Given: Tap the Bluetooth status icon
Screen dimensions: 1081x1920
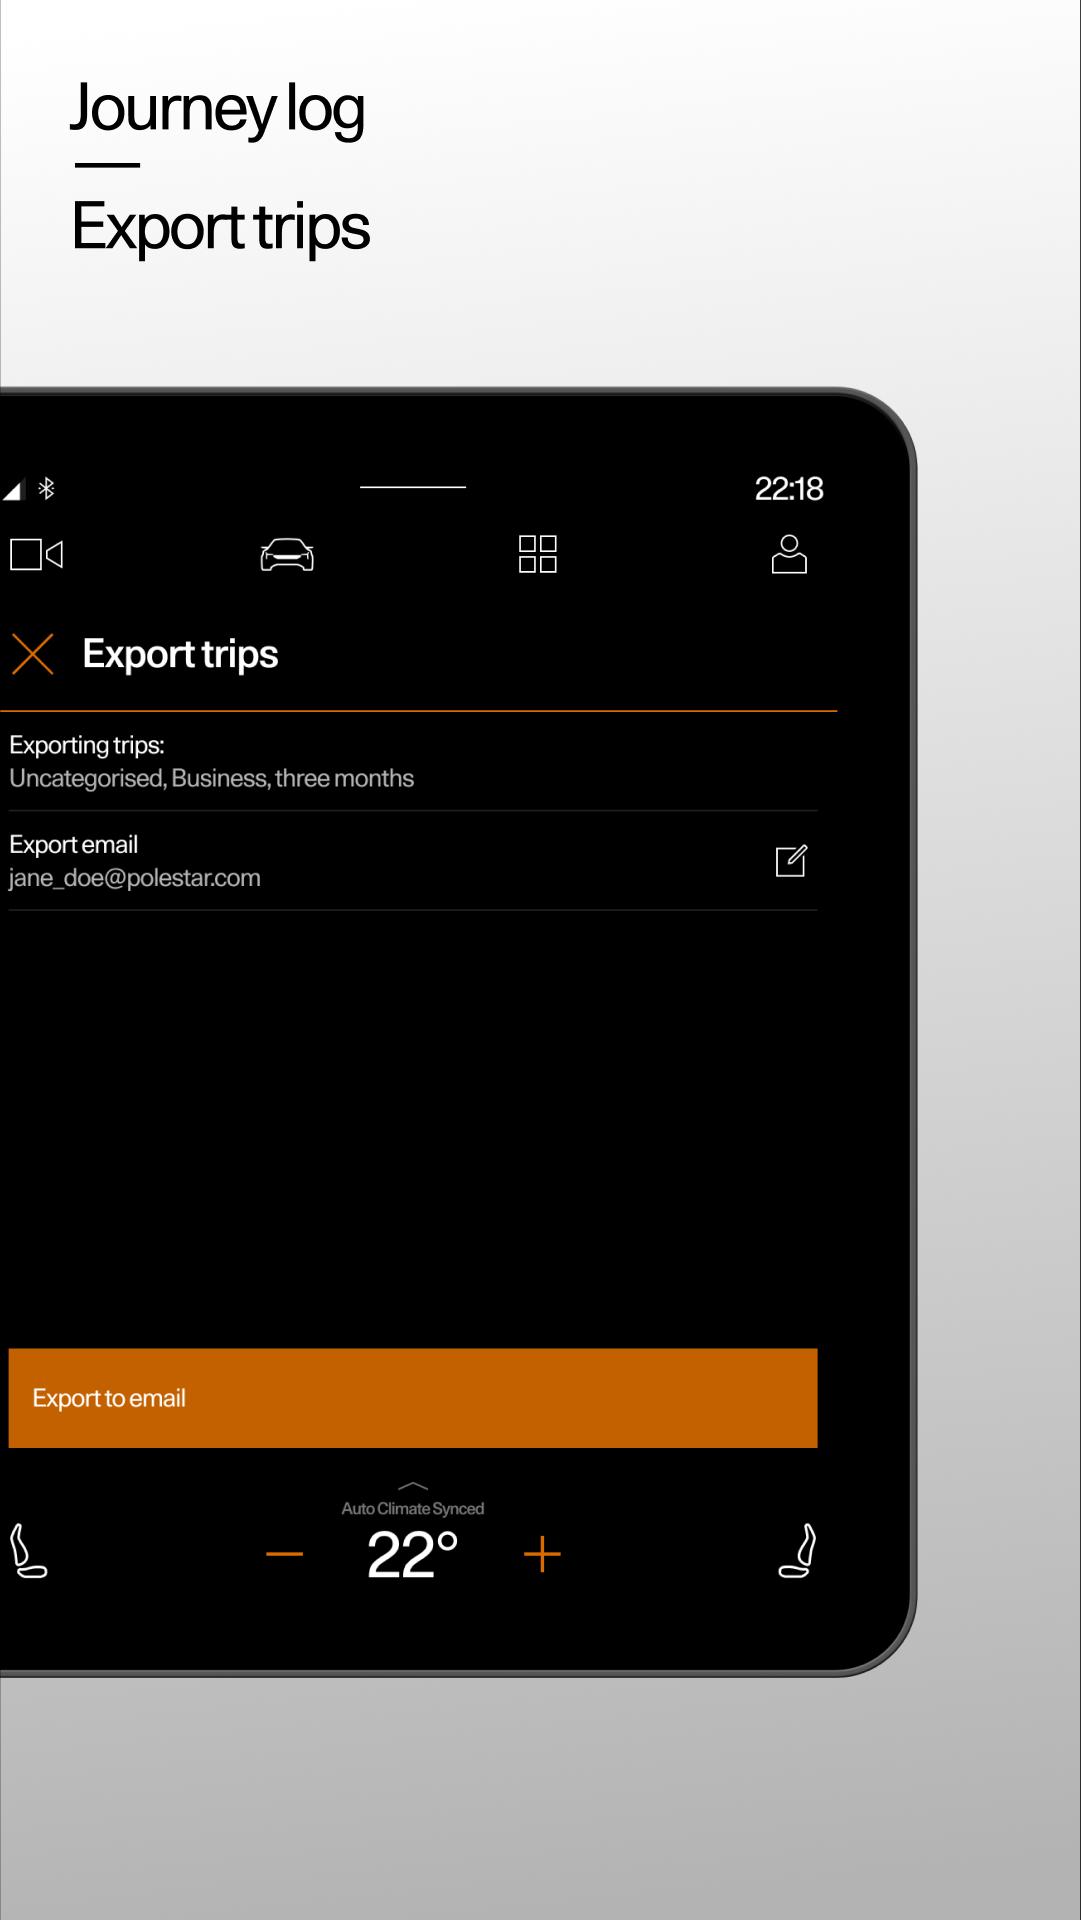Looking at the screenshot, I should [46, 488].
